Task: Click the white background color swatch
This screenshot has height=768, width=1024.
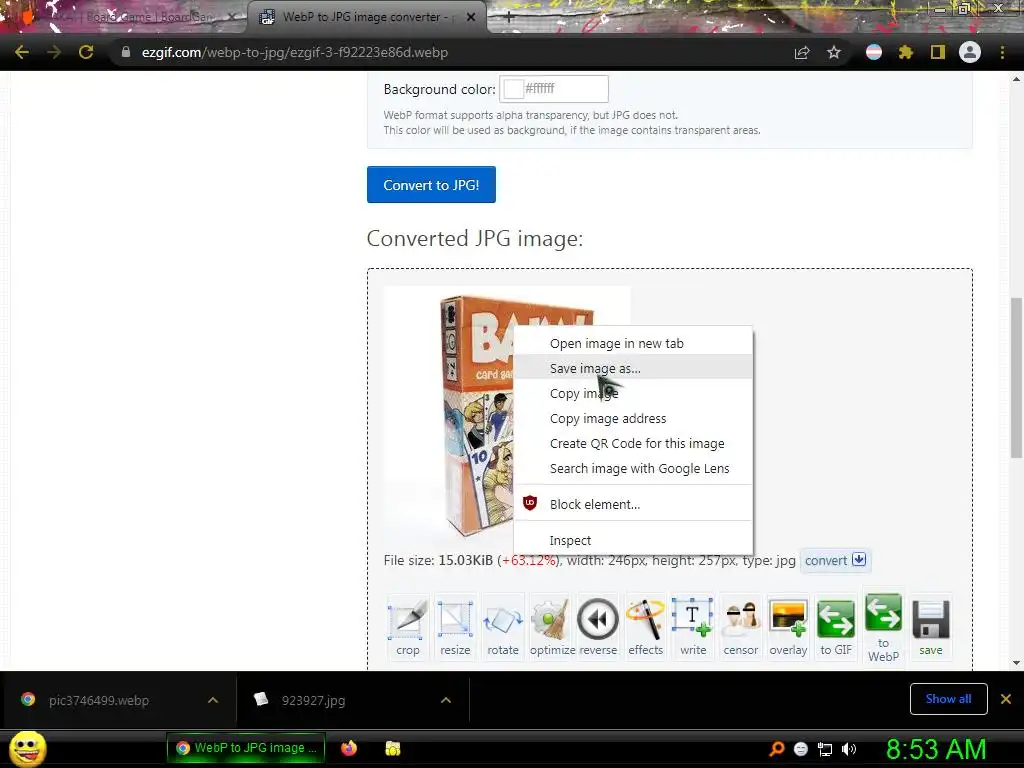Action: (x=513, y=89)
